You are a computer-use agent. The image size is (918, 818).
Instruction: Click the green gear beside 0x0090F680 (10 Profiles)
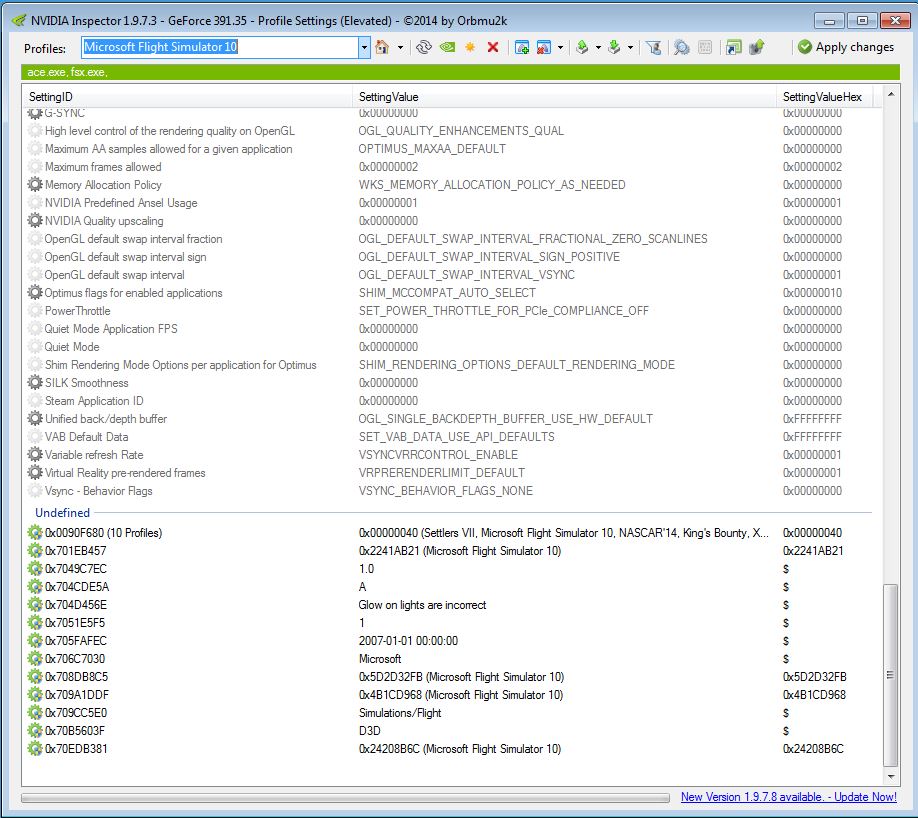point(35,533)
